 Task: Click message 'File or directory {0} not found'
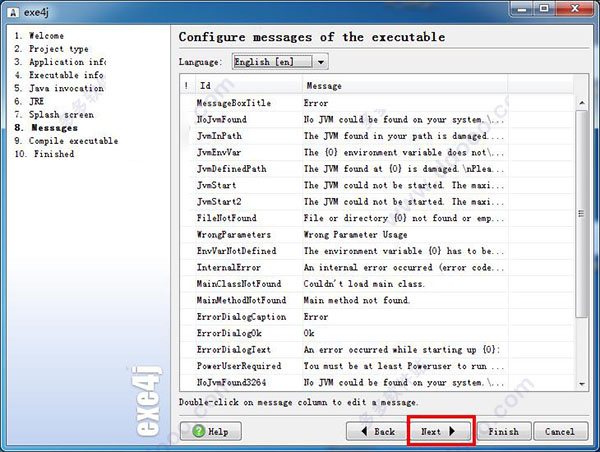[x=404, y=218]
